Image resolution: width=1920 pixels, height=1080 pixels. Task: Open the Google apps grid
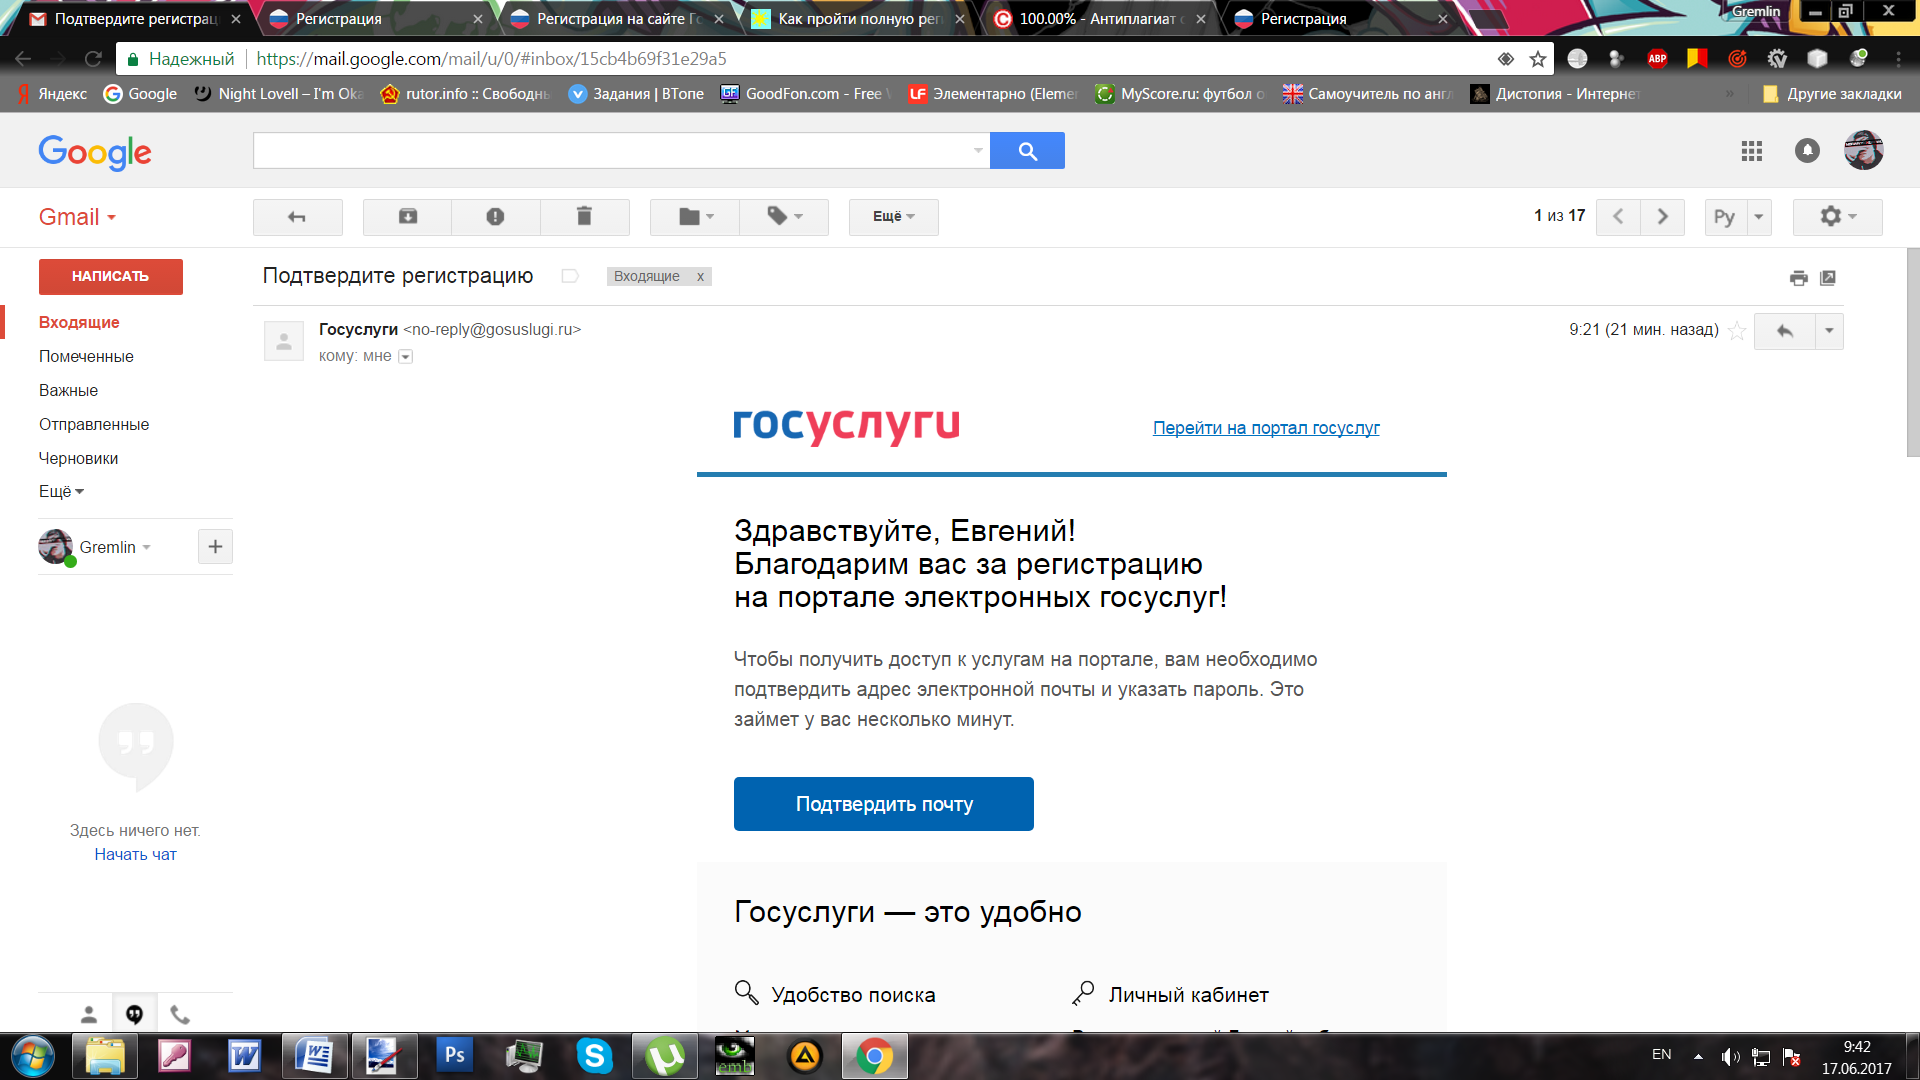[x=1751, y=151]
